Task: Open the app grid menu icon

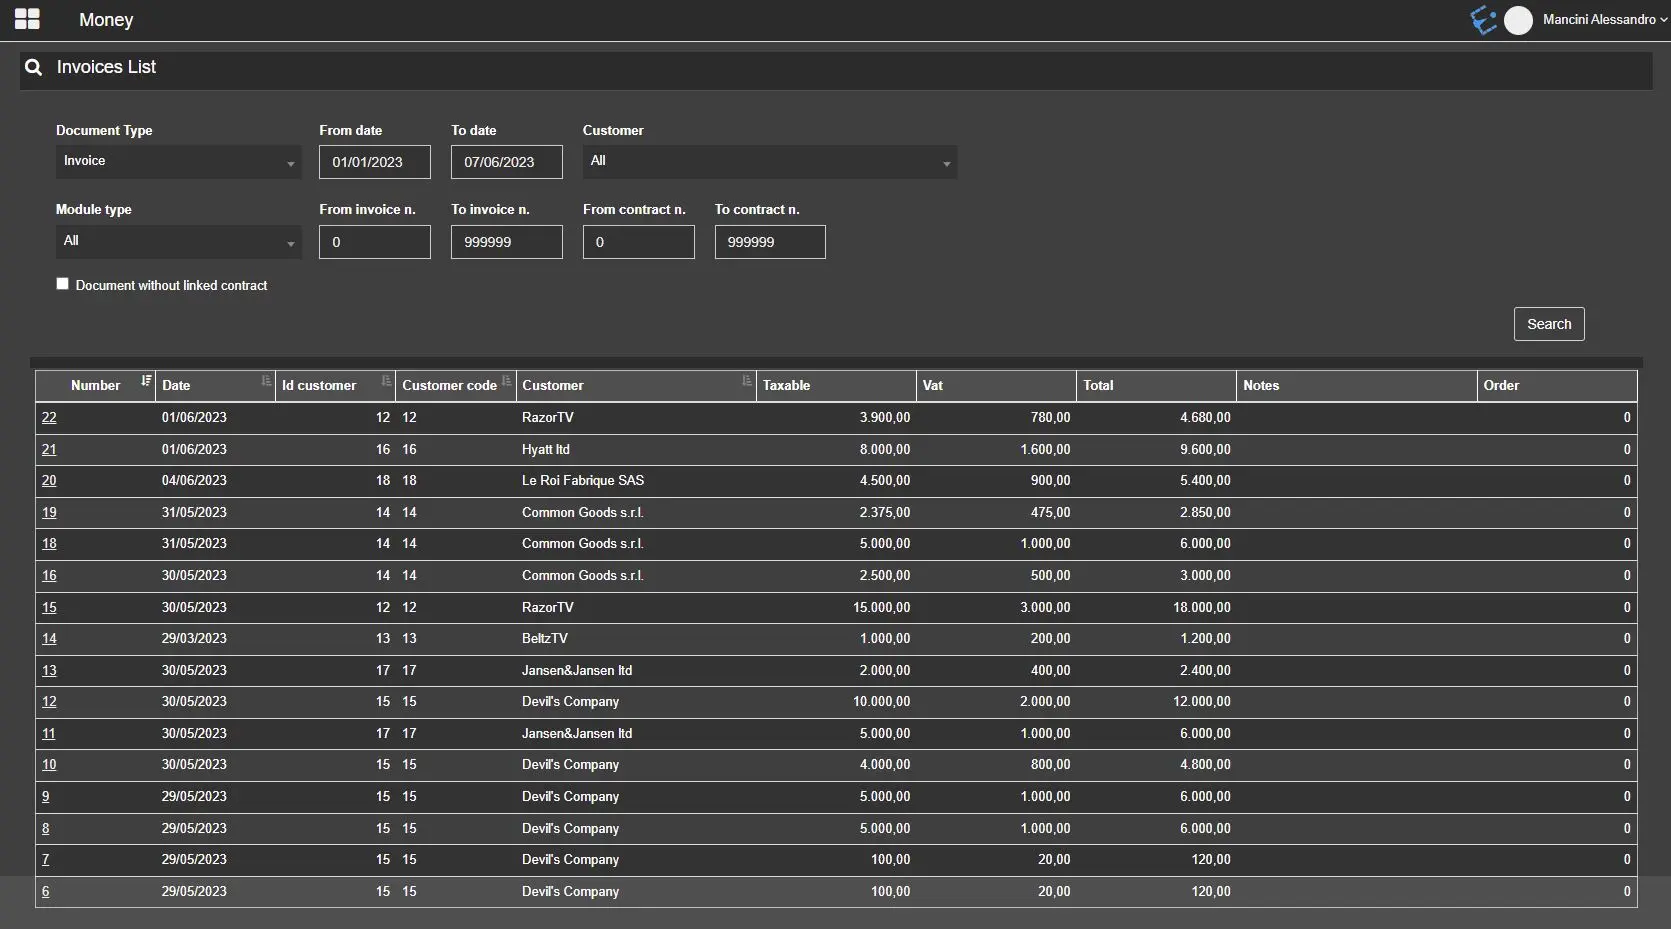Action: click(x=27, y=19)
